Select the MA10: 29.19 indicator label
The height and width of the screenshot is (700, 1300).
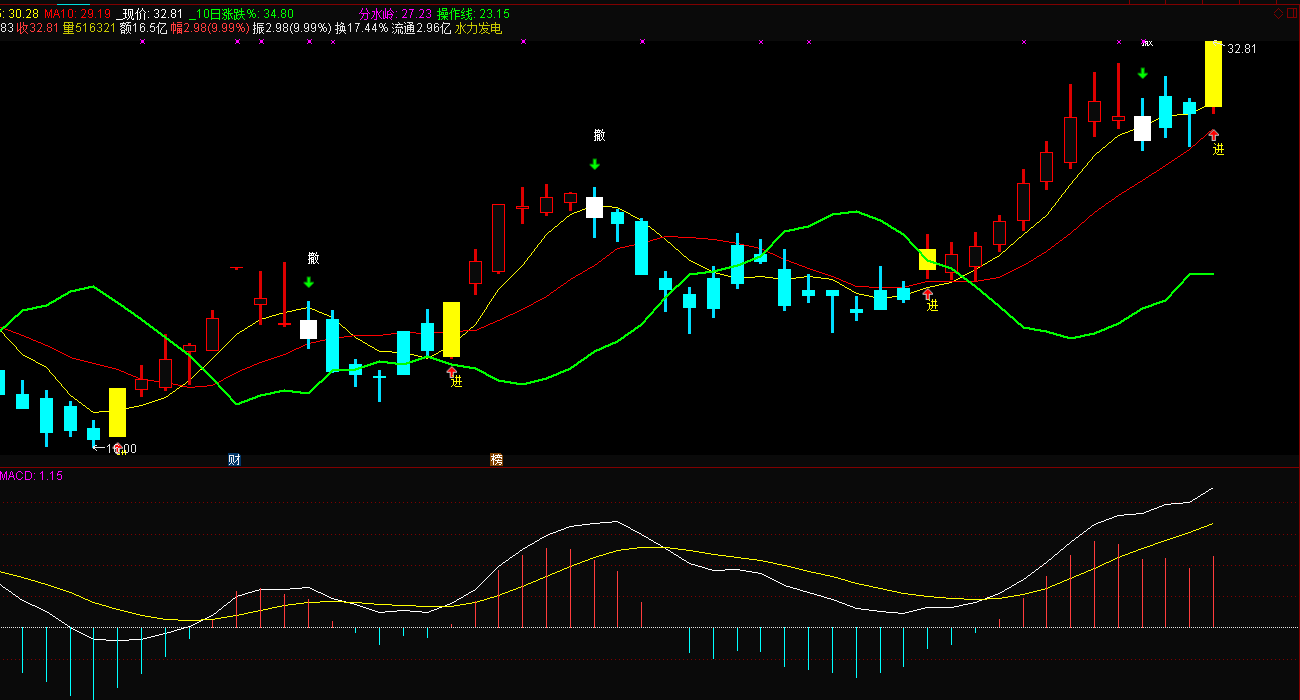[77, 14]
